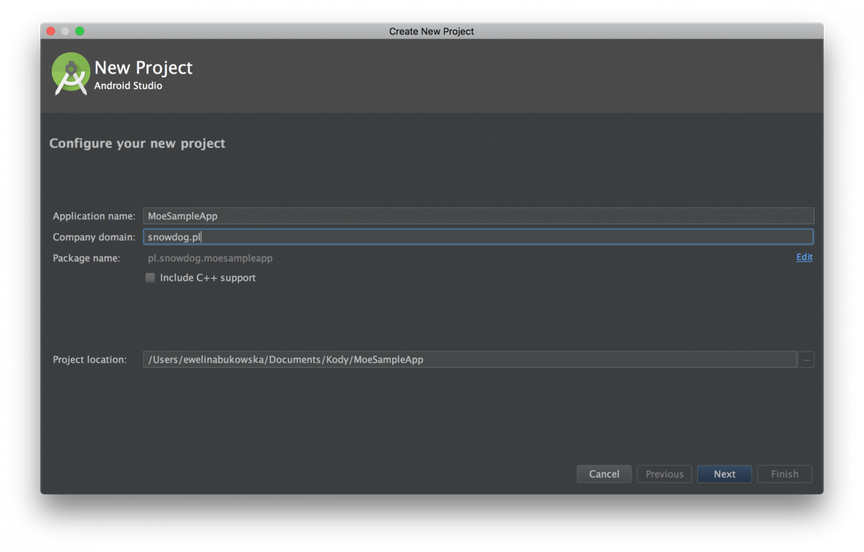This screenshot has height=552, width=864.
Task: Close the Create New Project window
Action: coord(51,31)
